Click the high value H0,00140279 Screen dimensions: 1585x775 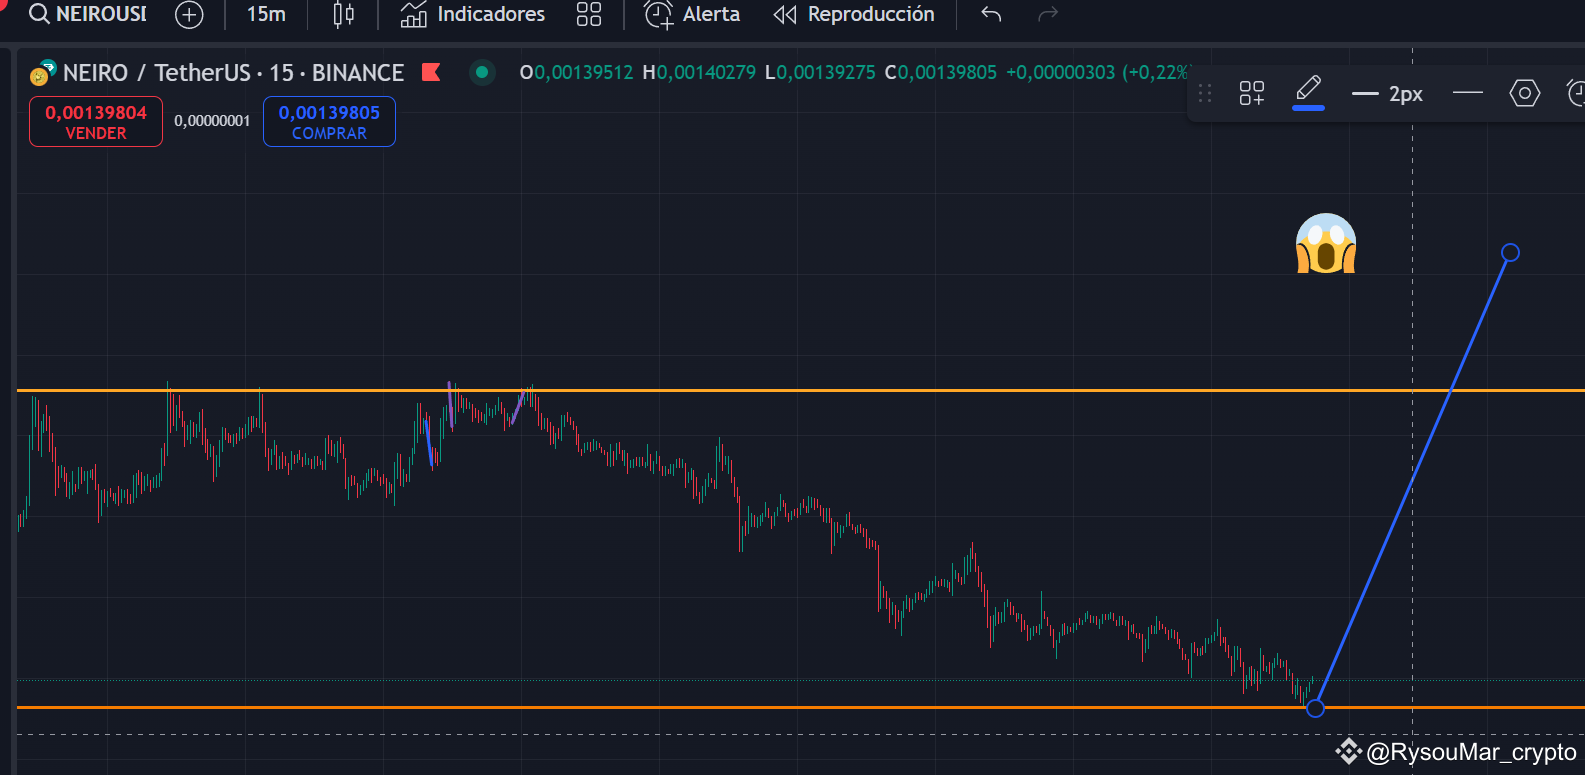[699, 73]
